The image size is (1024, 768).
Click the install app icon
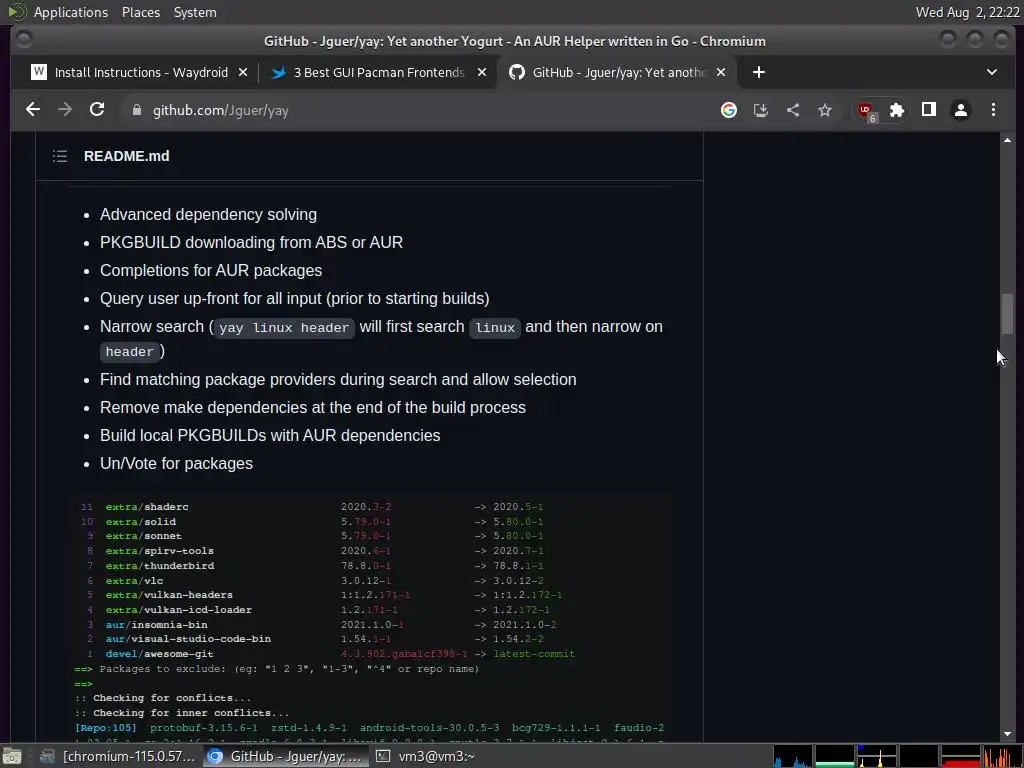pyautogui.click(x=761, y=110)
